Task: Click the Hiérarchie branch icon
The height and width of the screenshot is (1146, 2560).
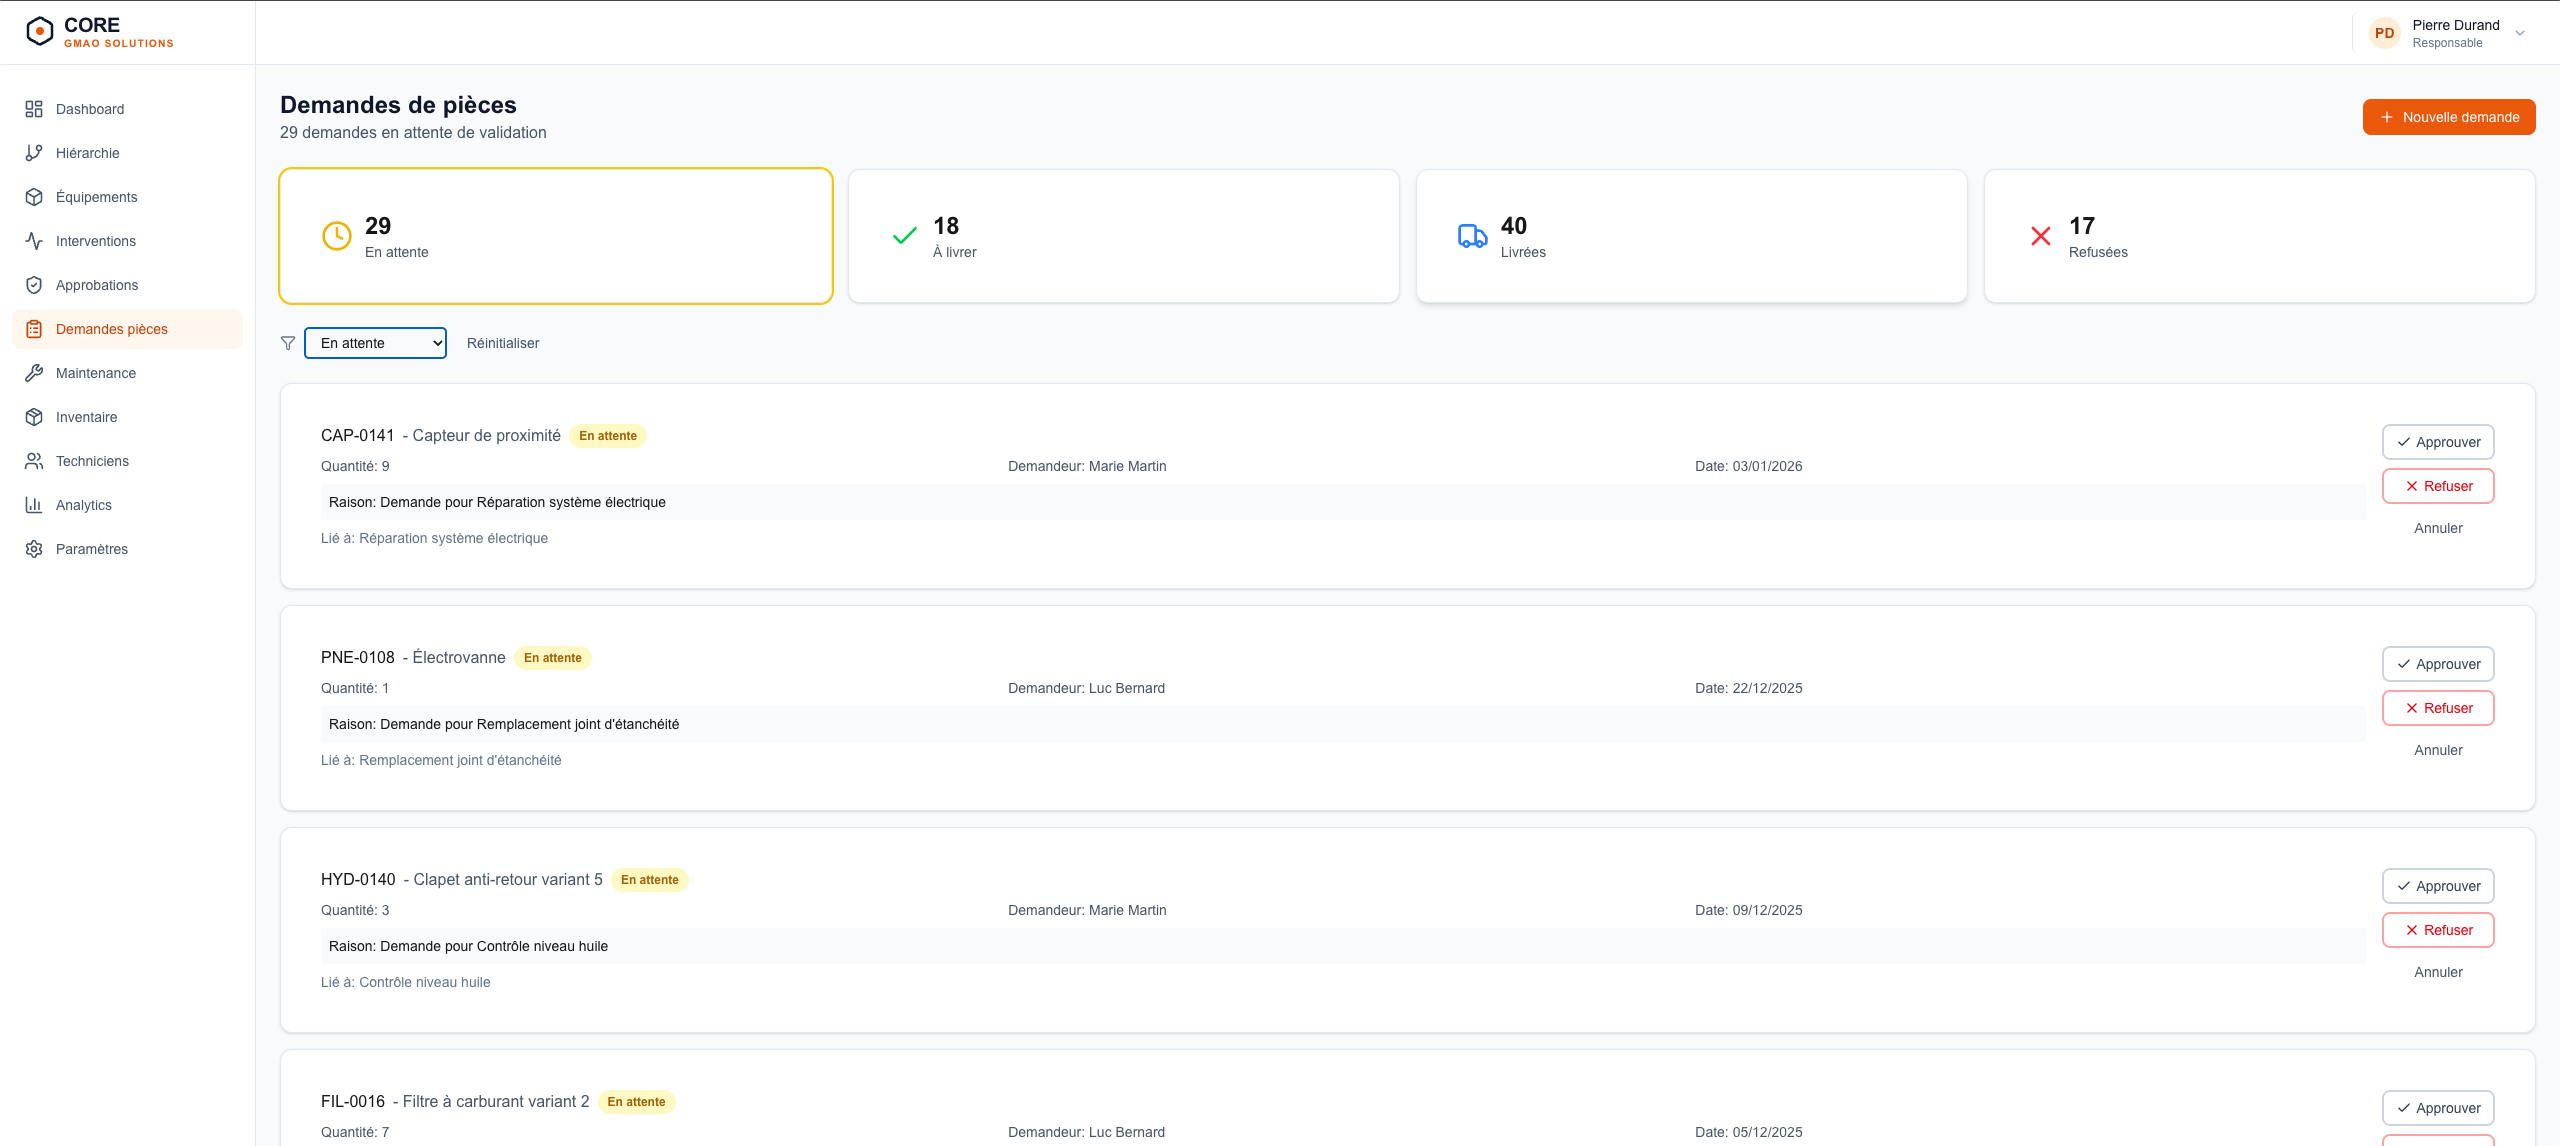Action: 34,153
